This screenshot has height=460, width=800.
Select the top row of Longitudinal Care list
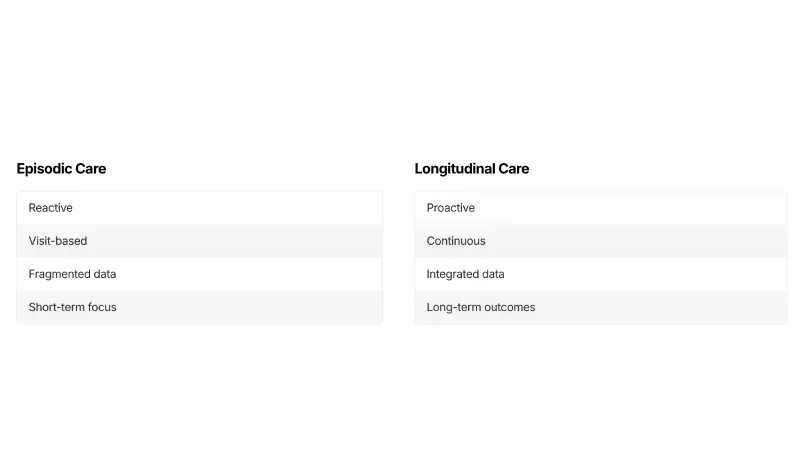(600, 208)
